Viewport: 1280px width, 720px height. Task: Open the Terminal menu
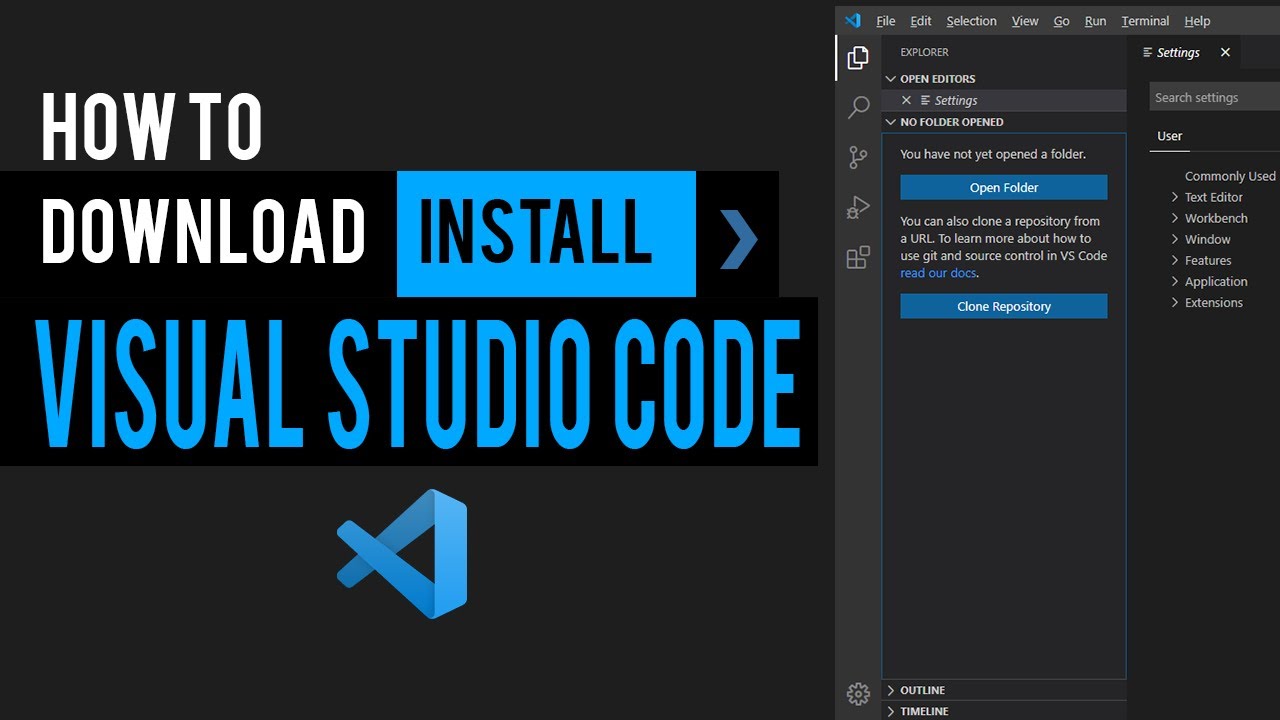(x=1145, y=21)
